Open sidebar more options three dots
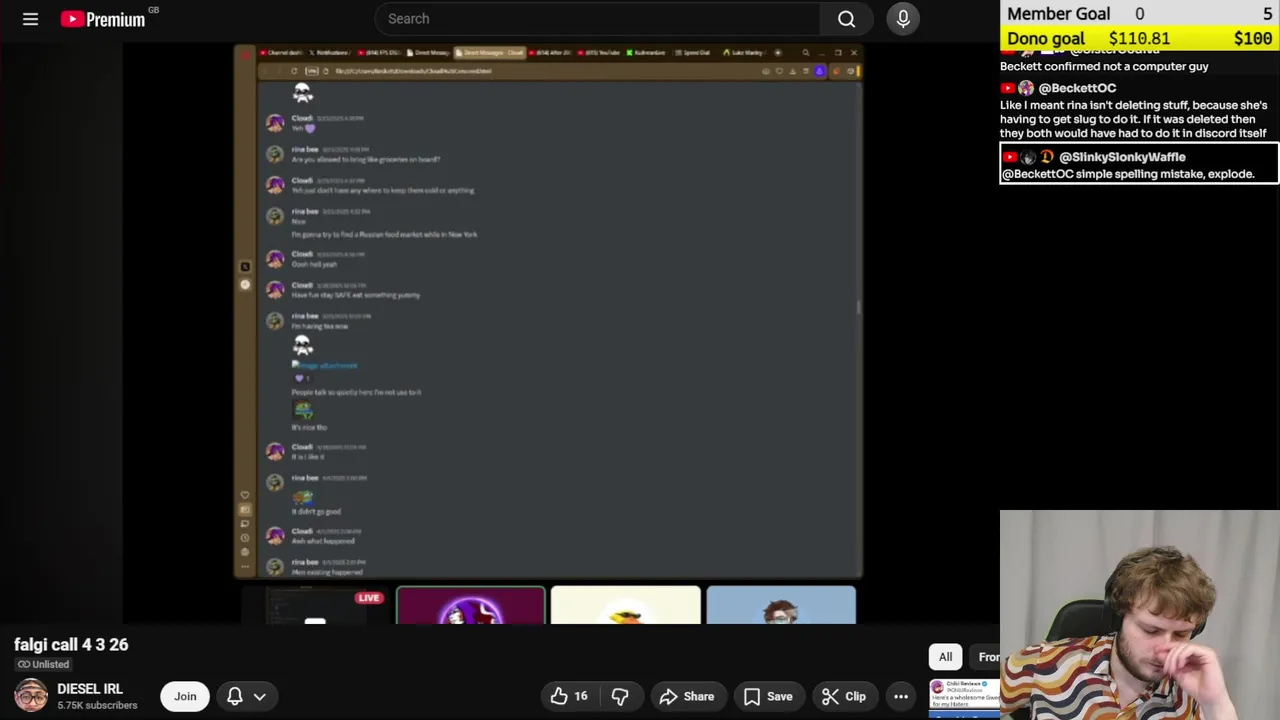 (x=245, y=566)
